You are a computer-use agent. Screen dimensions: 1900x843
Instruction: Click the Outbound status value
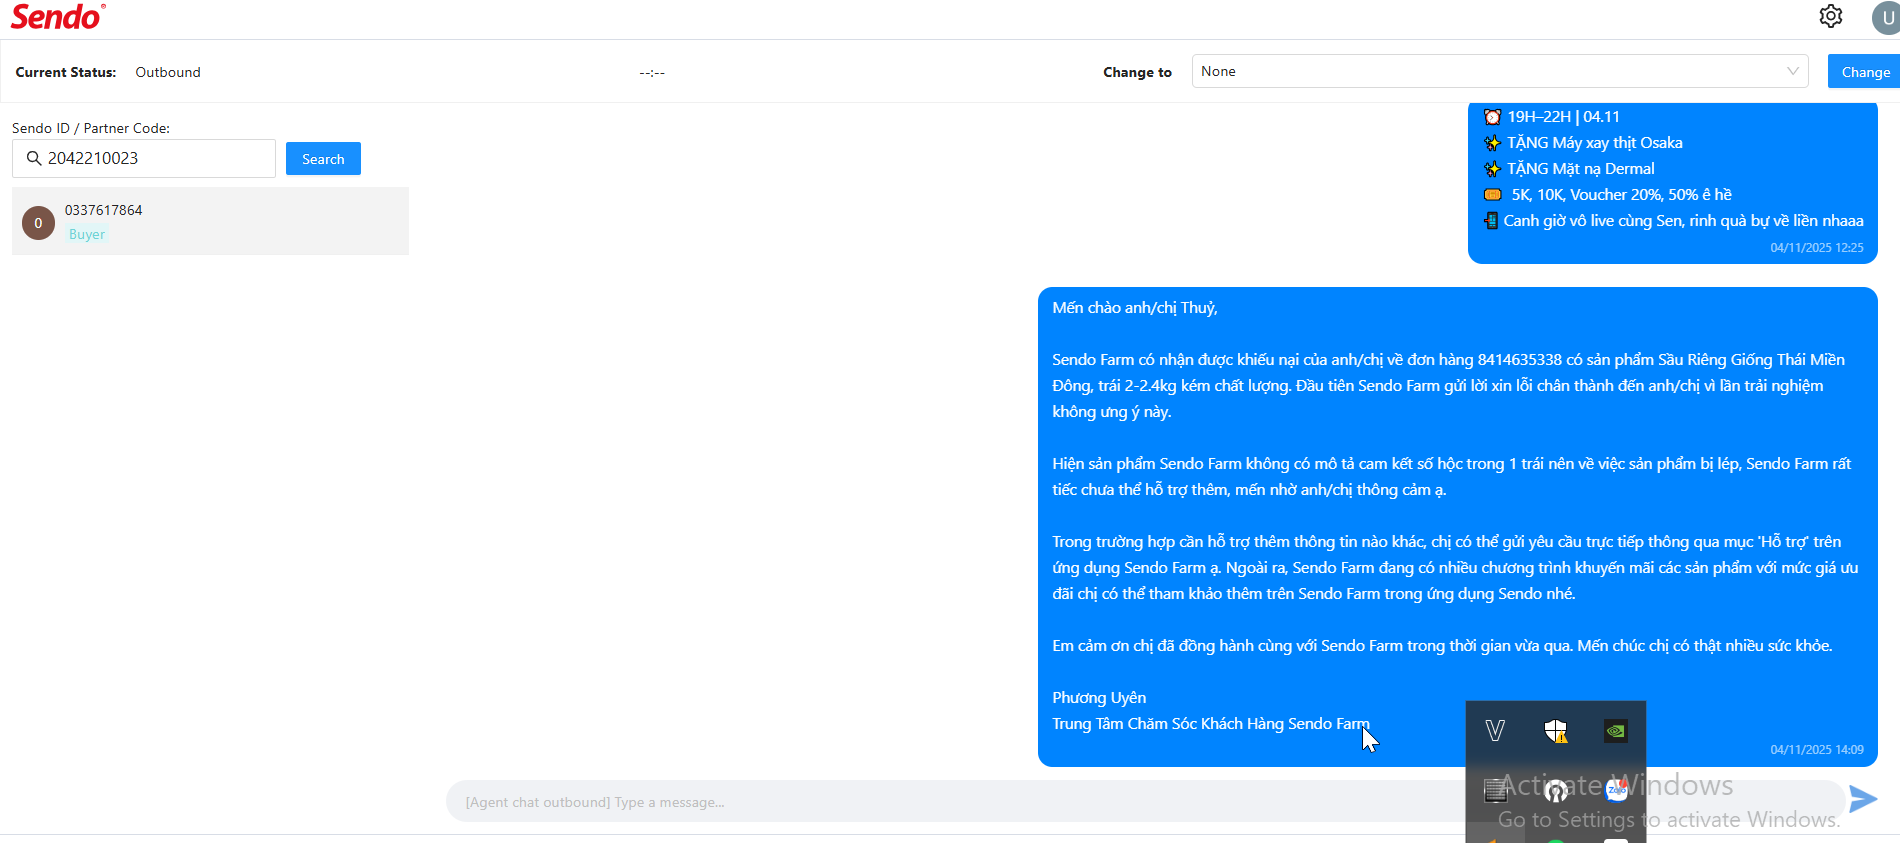[x=168, y=72]
